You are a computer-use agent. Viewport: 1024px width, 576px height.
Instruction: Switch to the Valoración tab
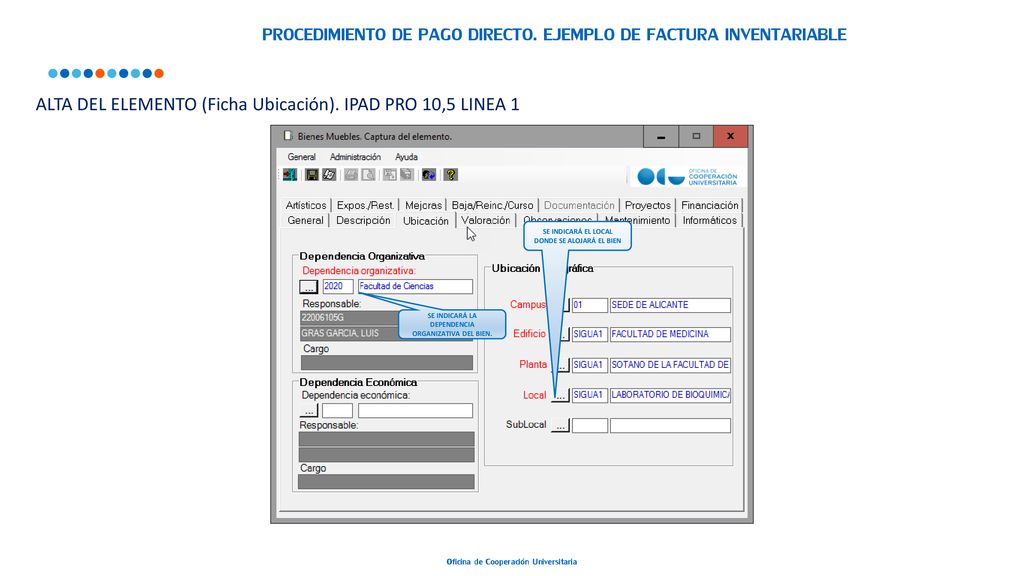coord(486,221)
